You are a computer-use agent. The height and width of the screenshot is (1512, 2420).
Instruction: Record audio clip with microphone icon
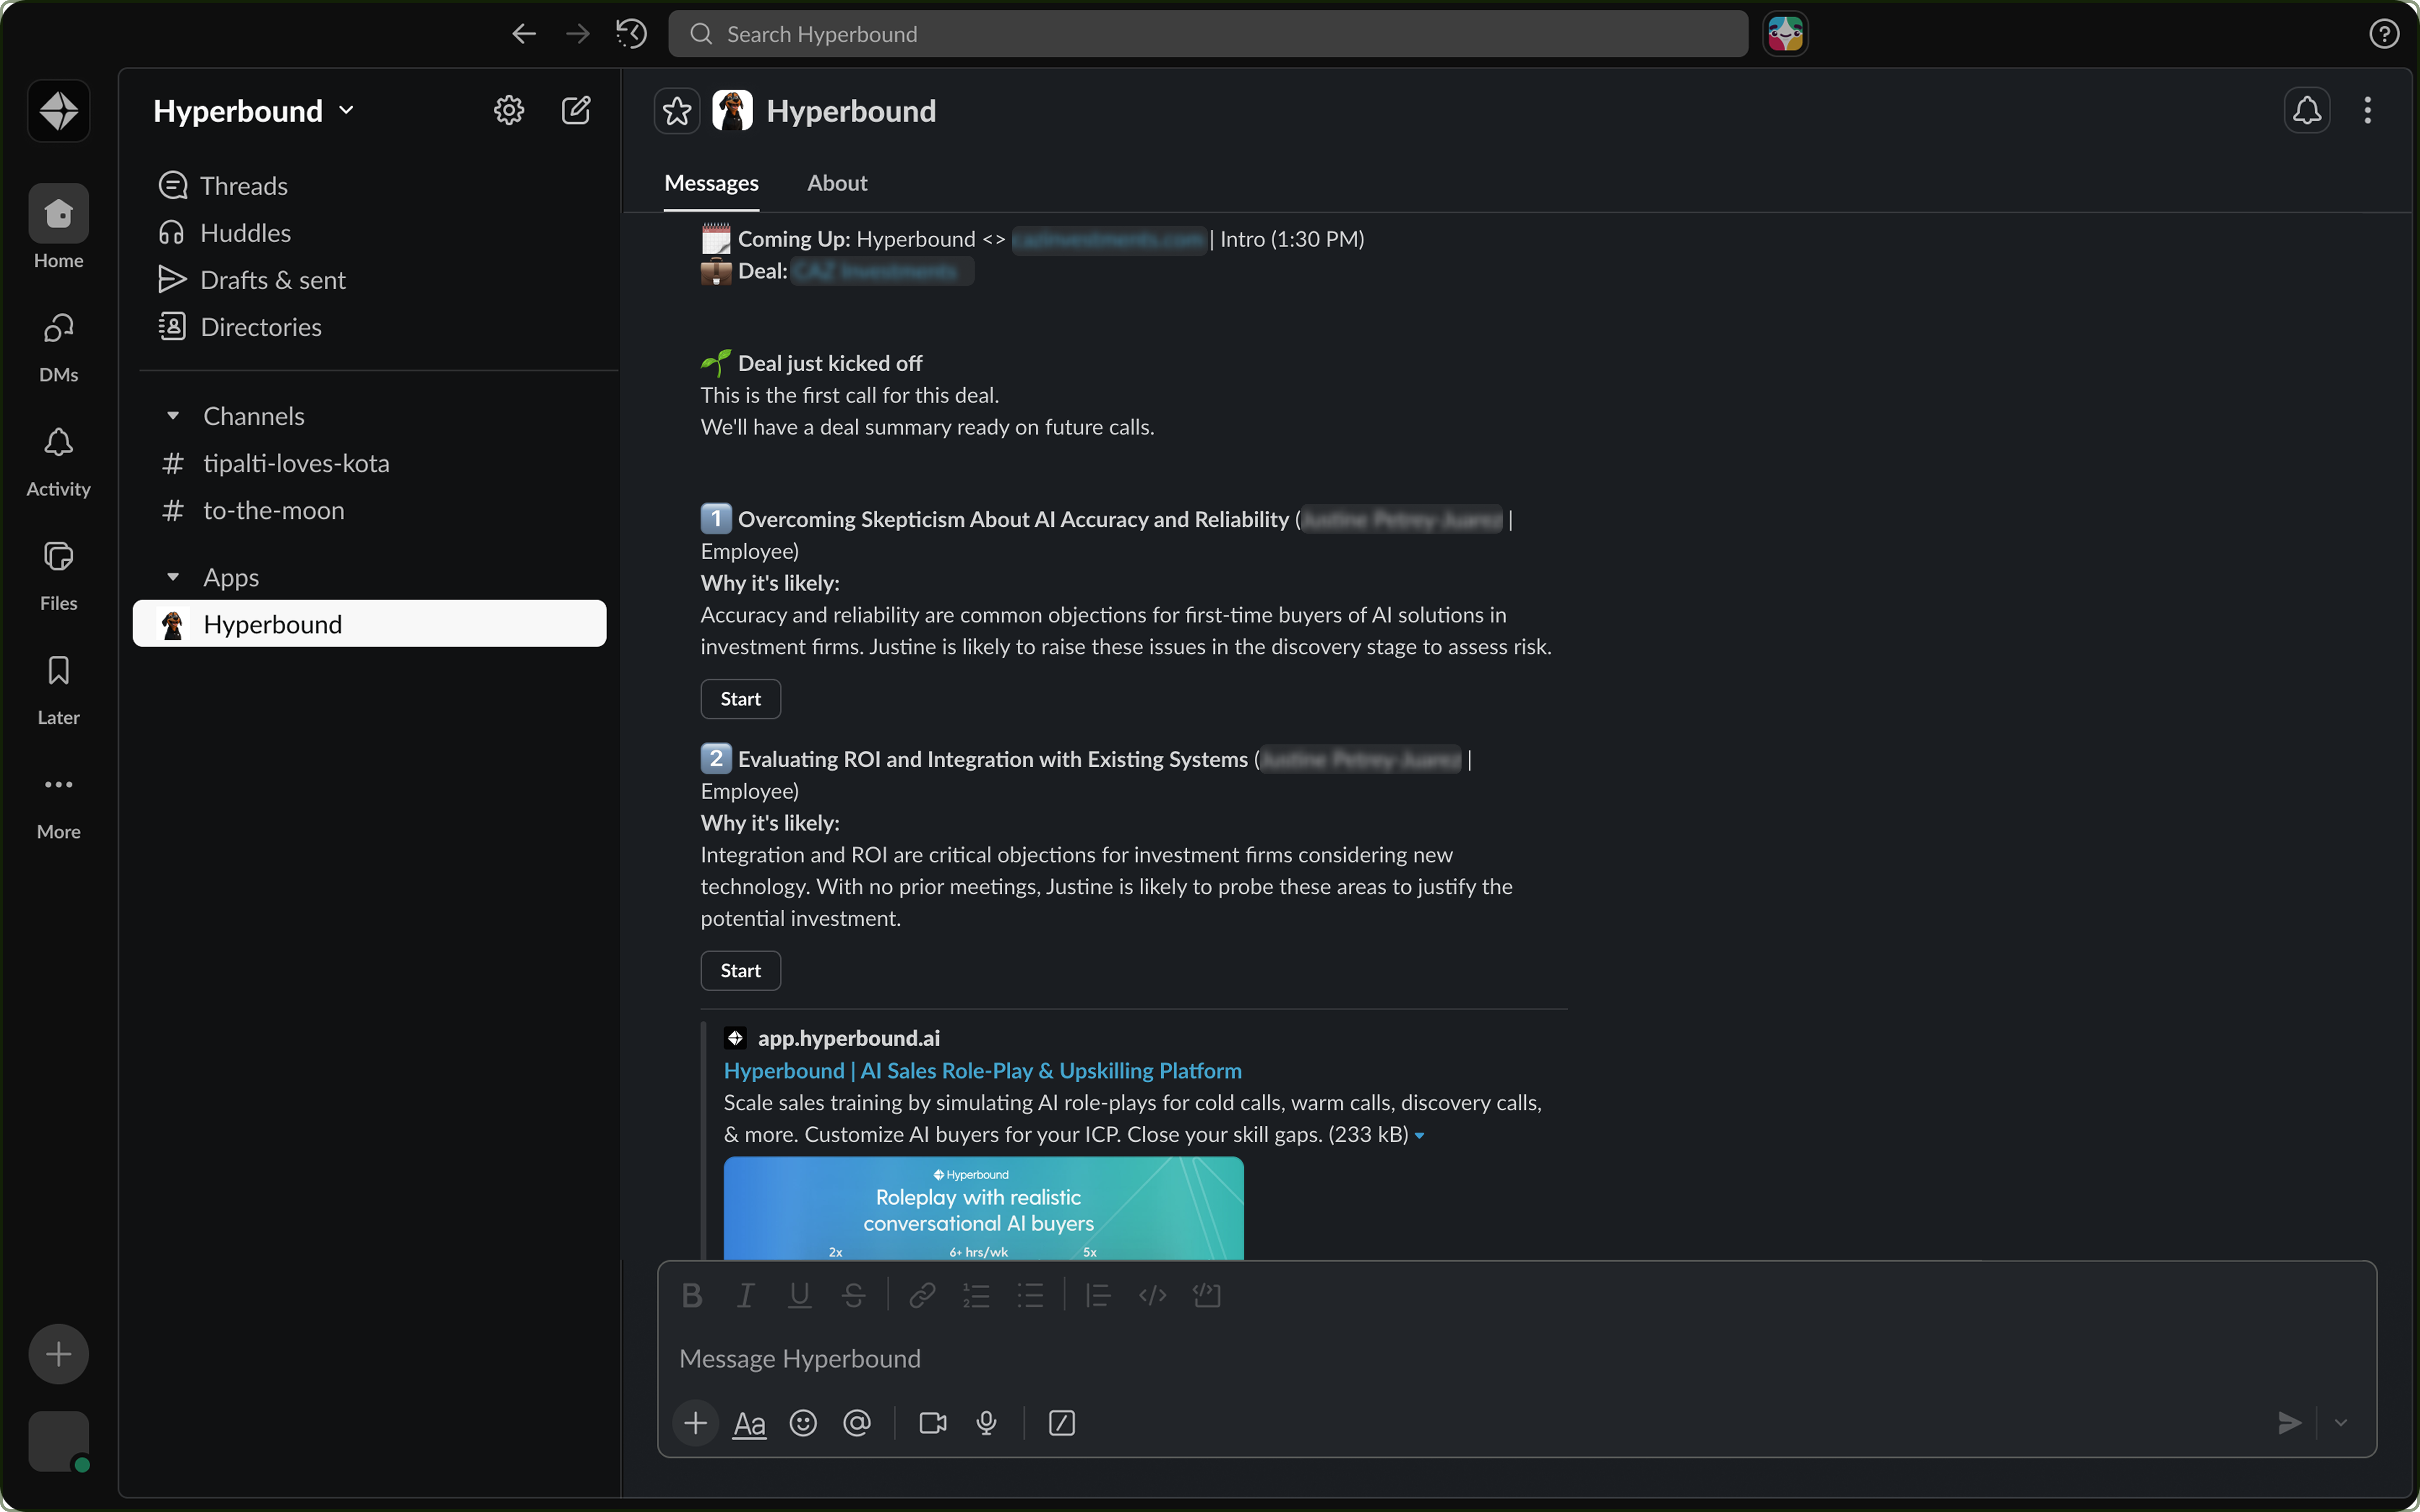pos(986,1423)
